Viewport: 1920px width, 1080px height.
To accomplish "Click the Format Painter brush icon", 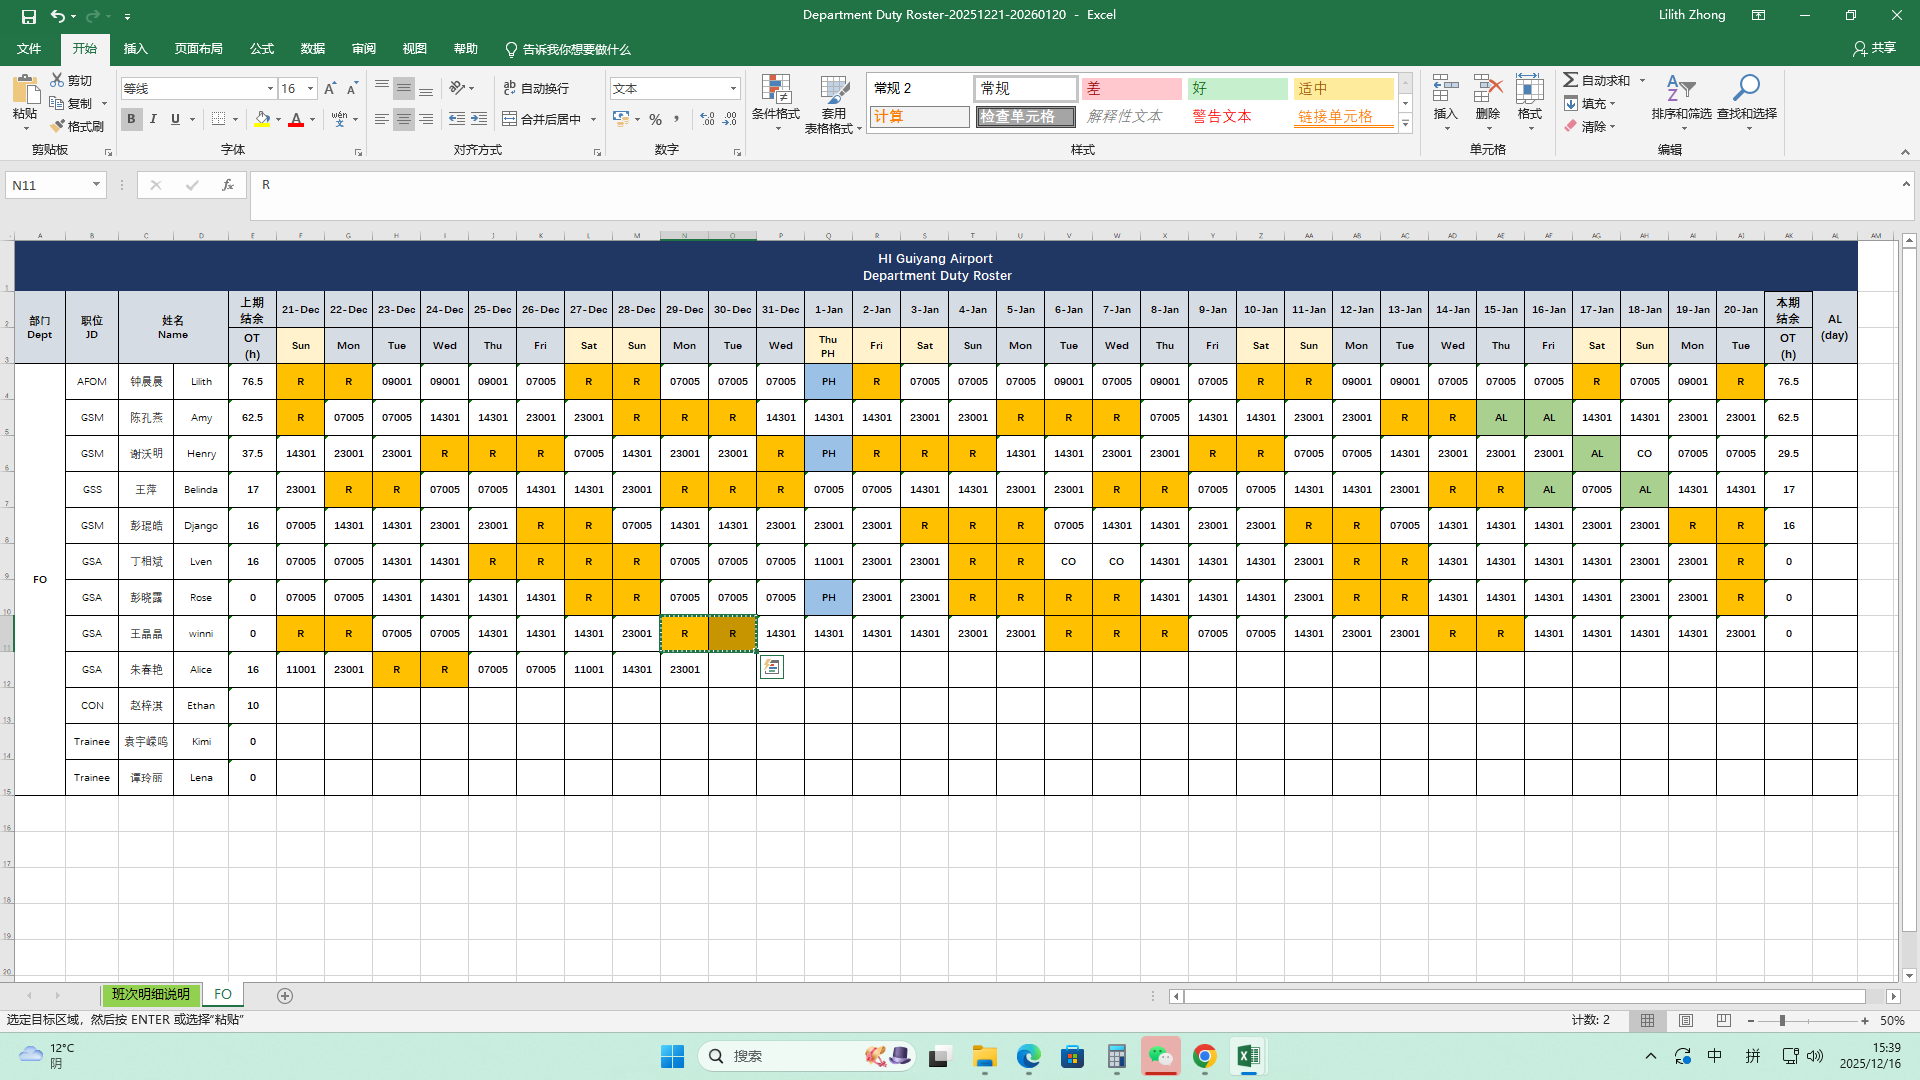I will [58, 126].
